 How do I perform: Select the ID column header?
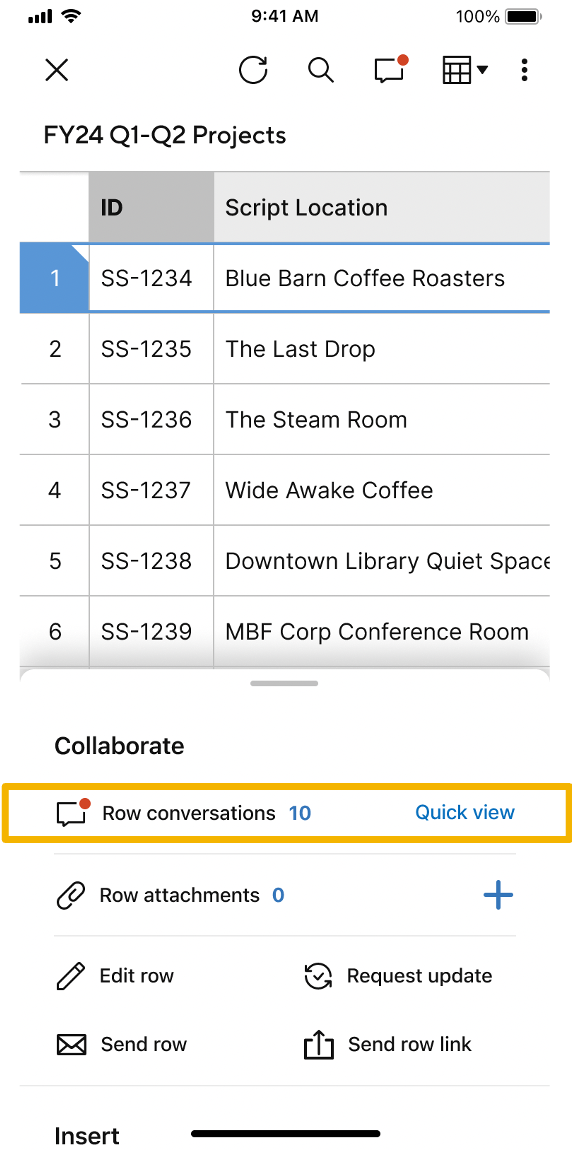click(x=152, y=208)
